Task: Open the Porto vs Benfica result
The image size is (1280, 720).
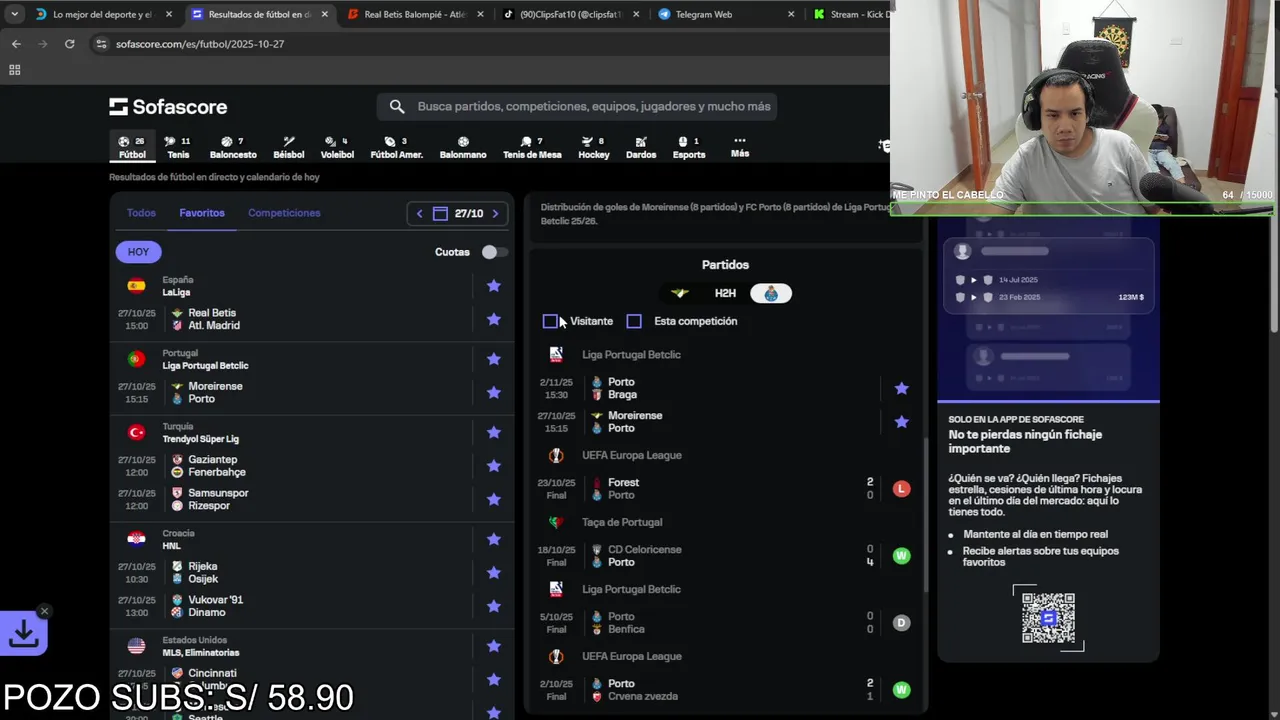Action: pos(725,623)
